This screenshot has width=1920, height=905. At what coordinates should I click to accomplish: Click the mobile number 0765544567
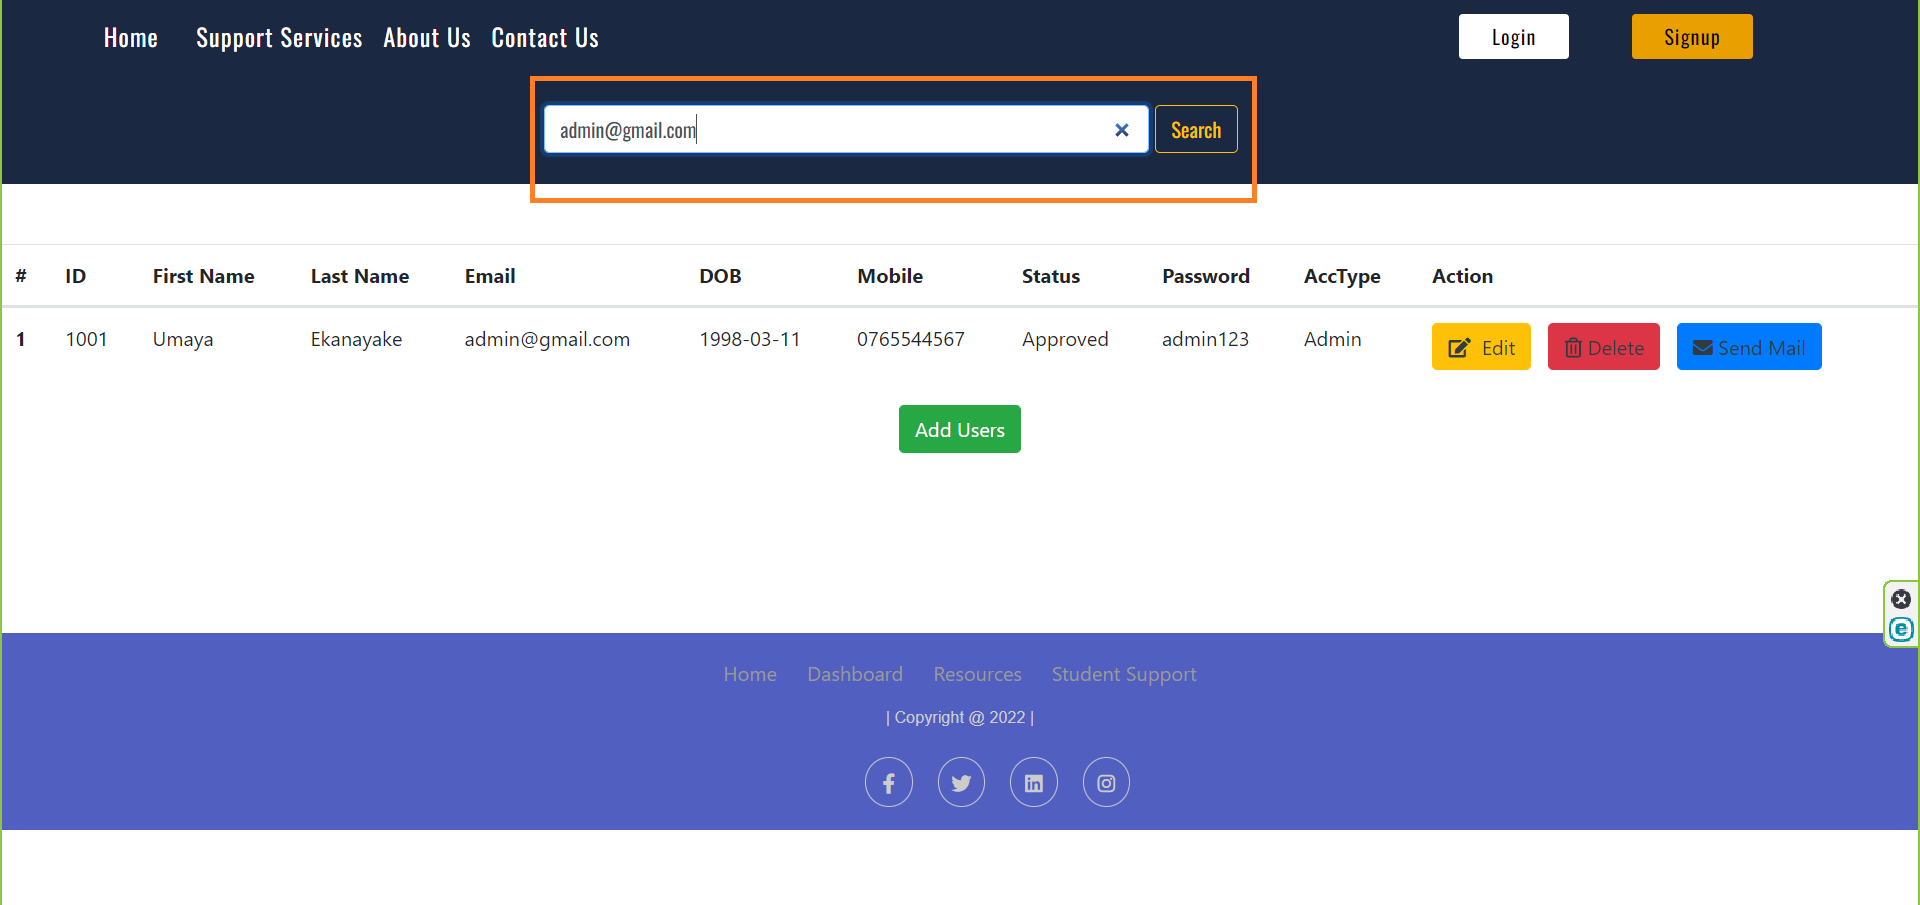pos(911,339)
